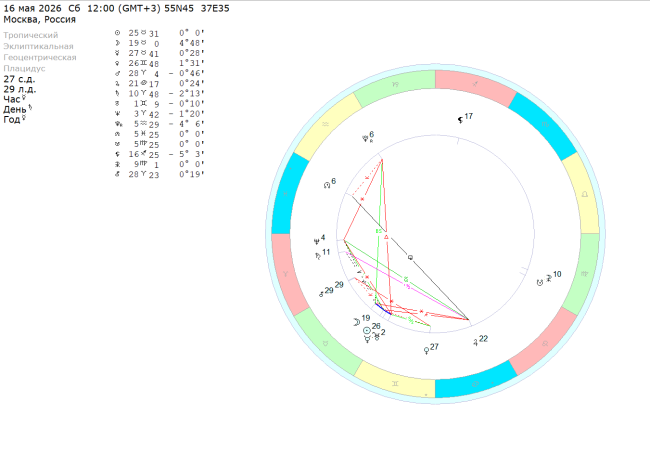Screen dimensions: 650x453
Task: Click the Геоцентрическая setting label
Action: click(x=40, y=57)
